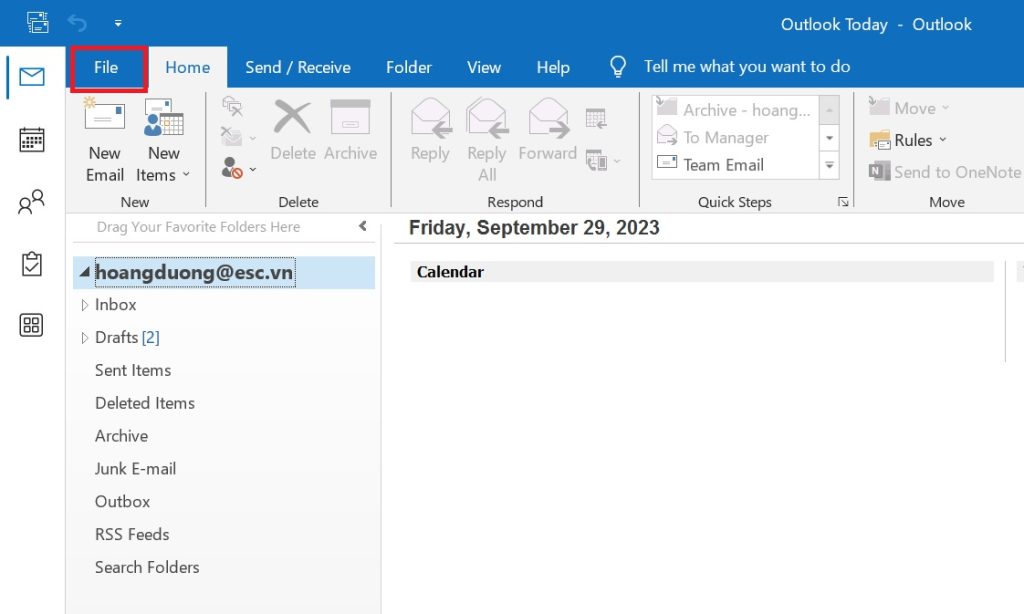Screen dimensions: 1024x614
Task: Create a New Email
Action: [104, 140]
